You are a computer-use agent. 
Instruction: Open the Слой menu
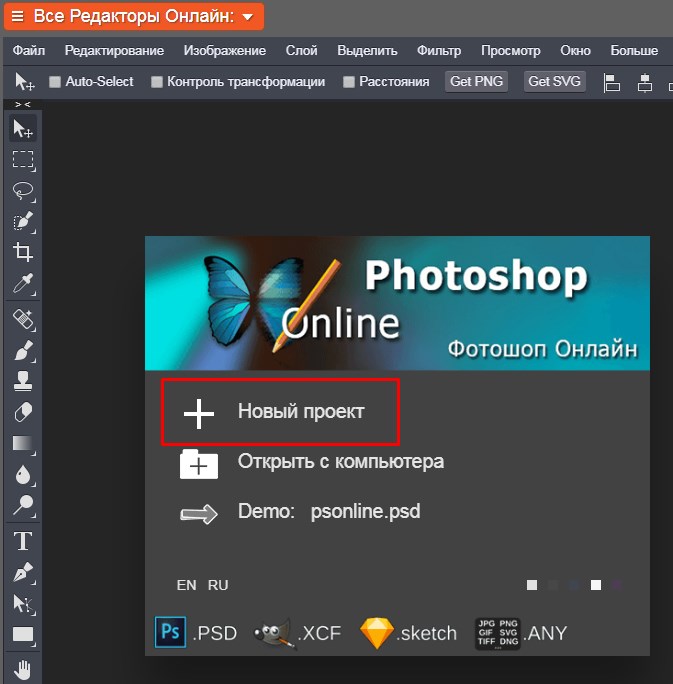[x=301, y=51]
